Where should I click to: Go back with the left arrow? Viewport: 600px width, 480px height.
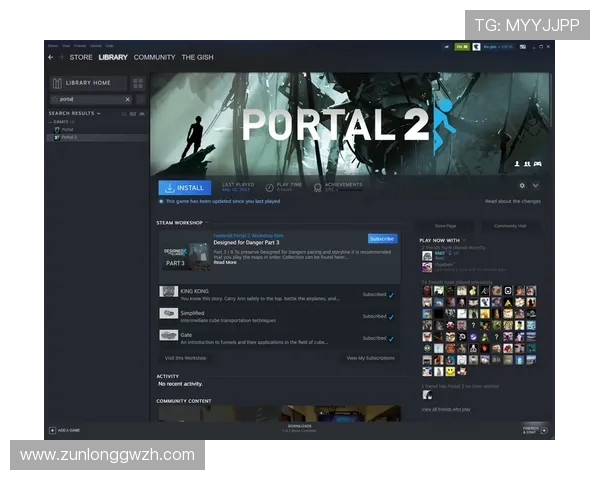[51, 57]
